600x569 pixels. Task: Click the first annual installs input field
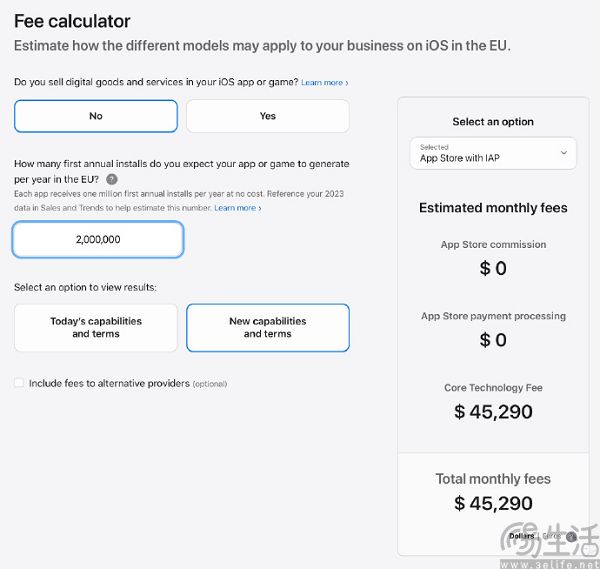(98, 240)
